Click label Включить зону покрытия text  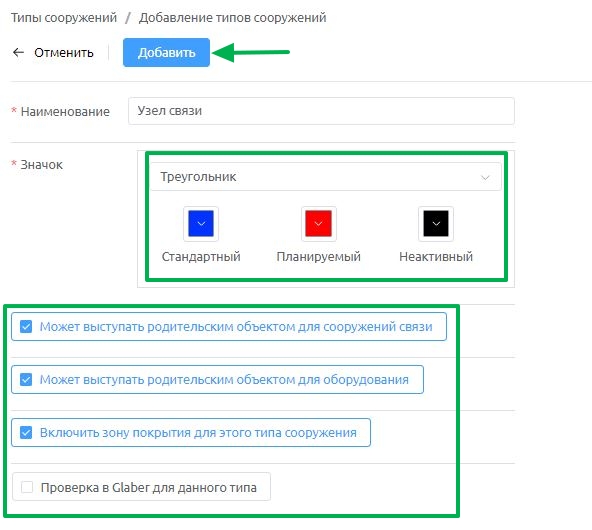point(198,433)
